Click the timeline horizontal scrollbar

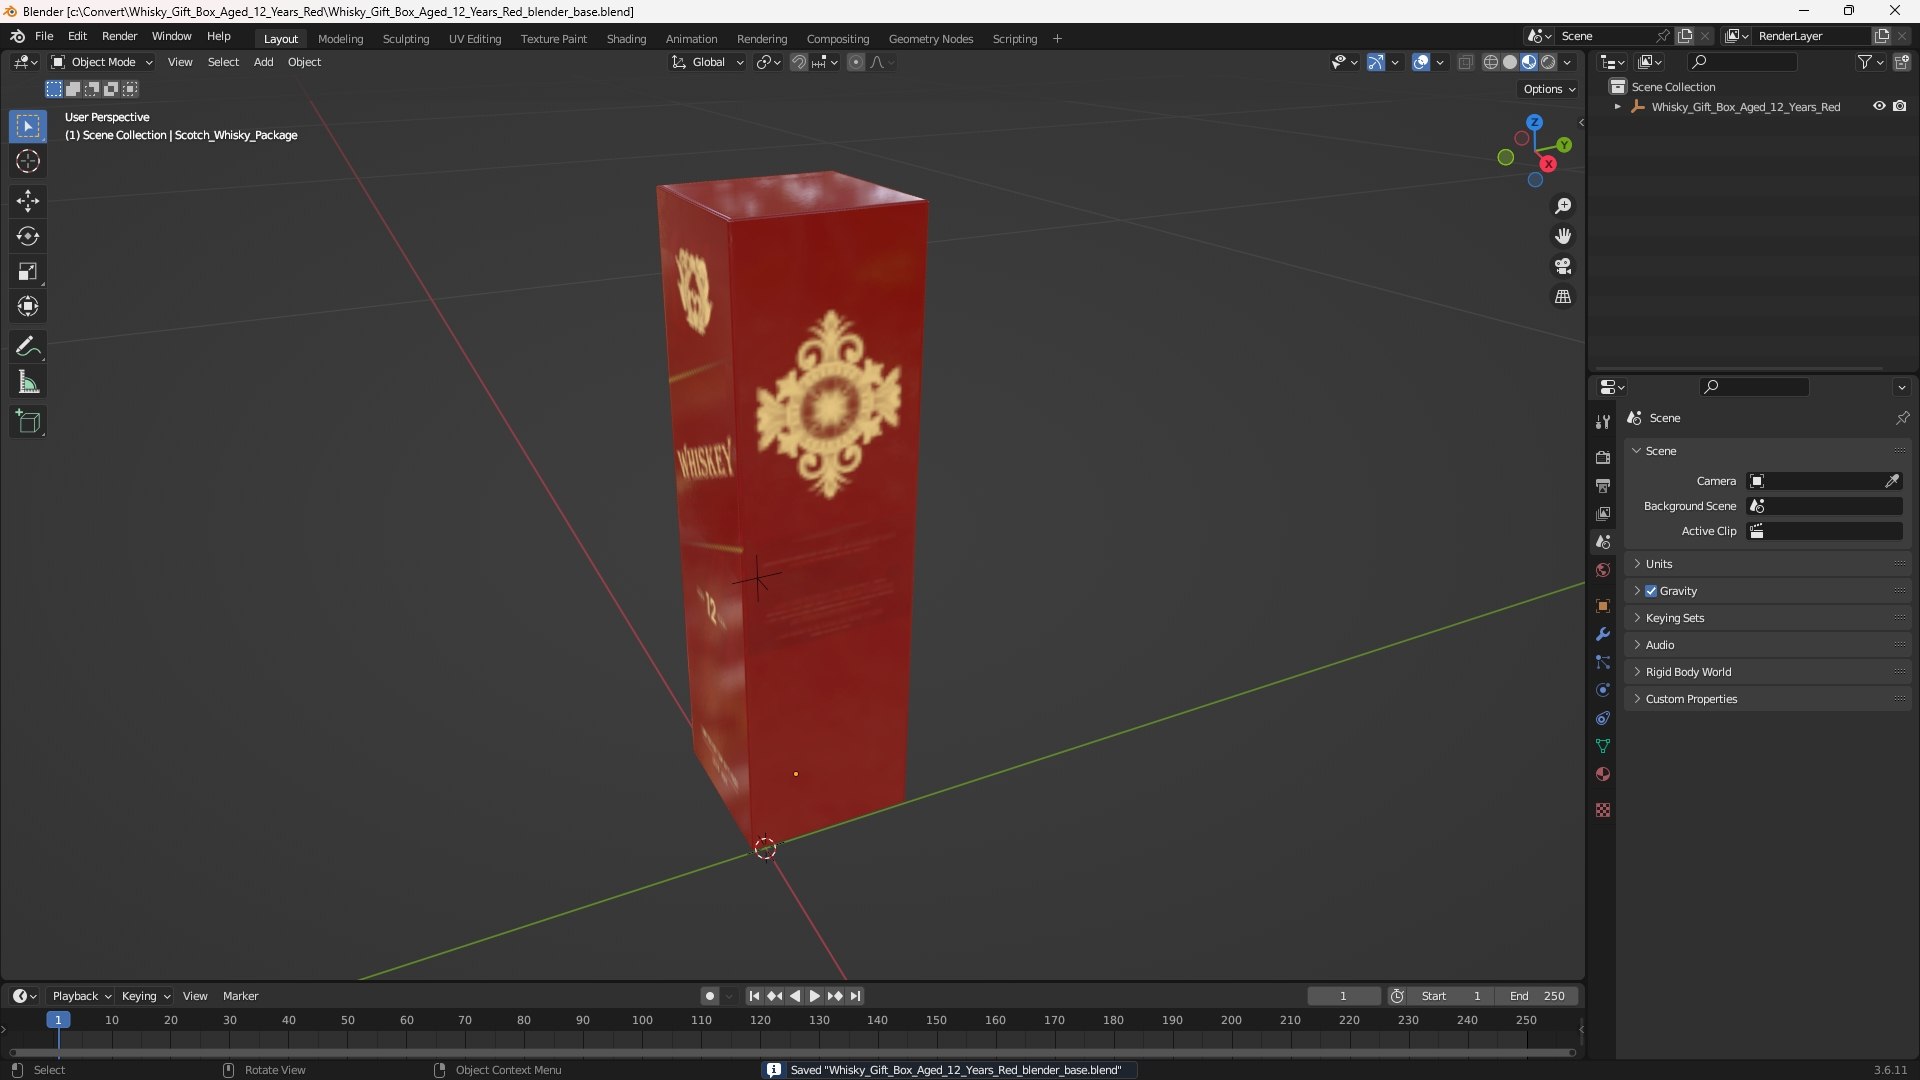coord(792,1052)
